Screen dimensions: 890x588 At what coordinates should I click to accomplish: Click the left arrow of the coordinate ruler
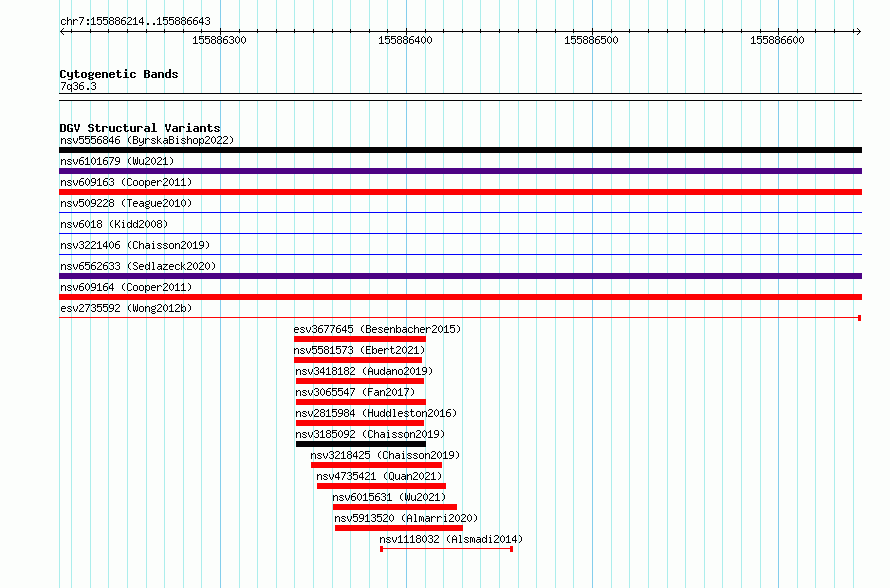tap(63, 31)
